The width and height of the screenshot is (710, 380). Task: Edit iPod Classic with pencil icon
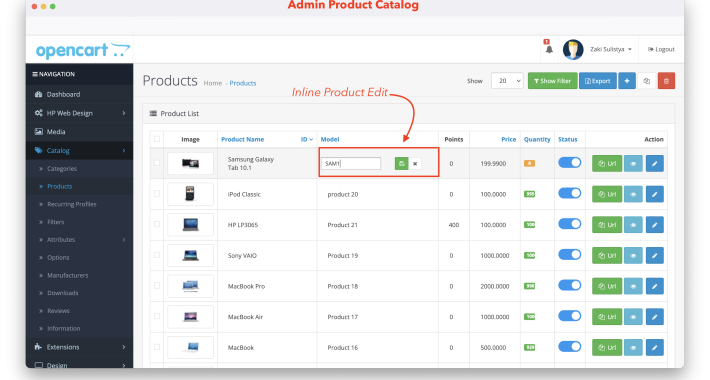(654, 194)
